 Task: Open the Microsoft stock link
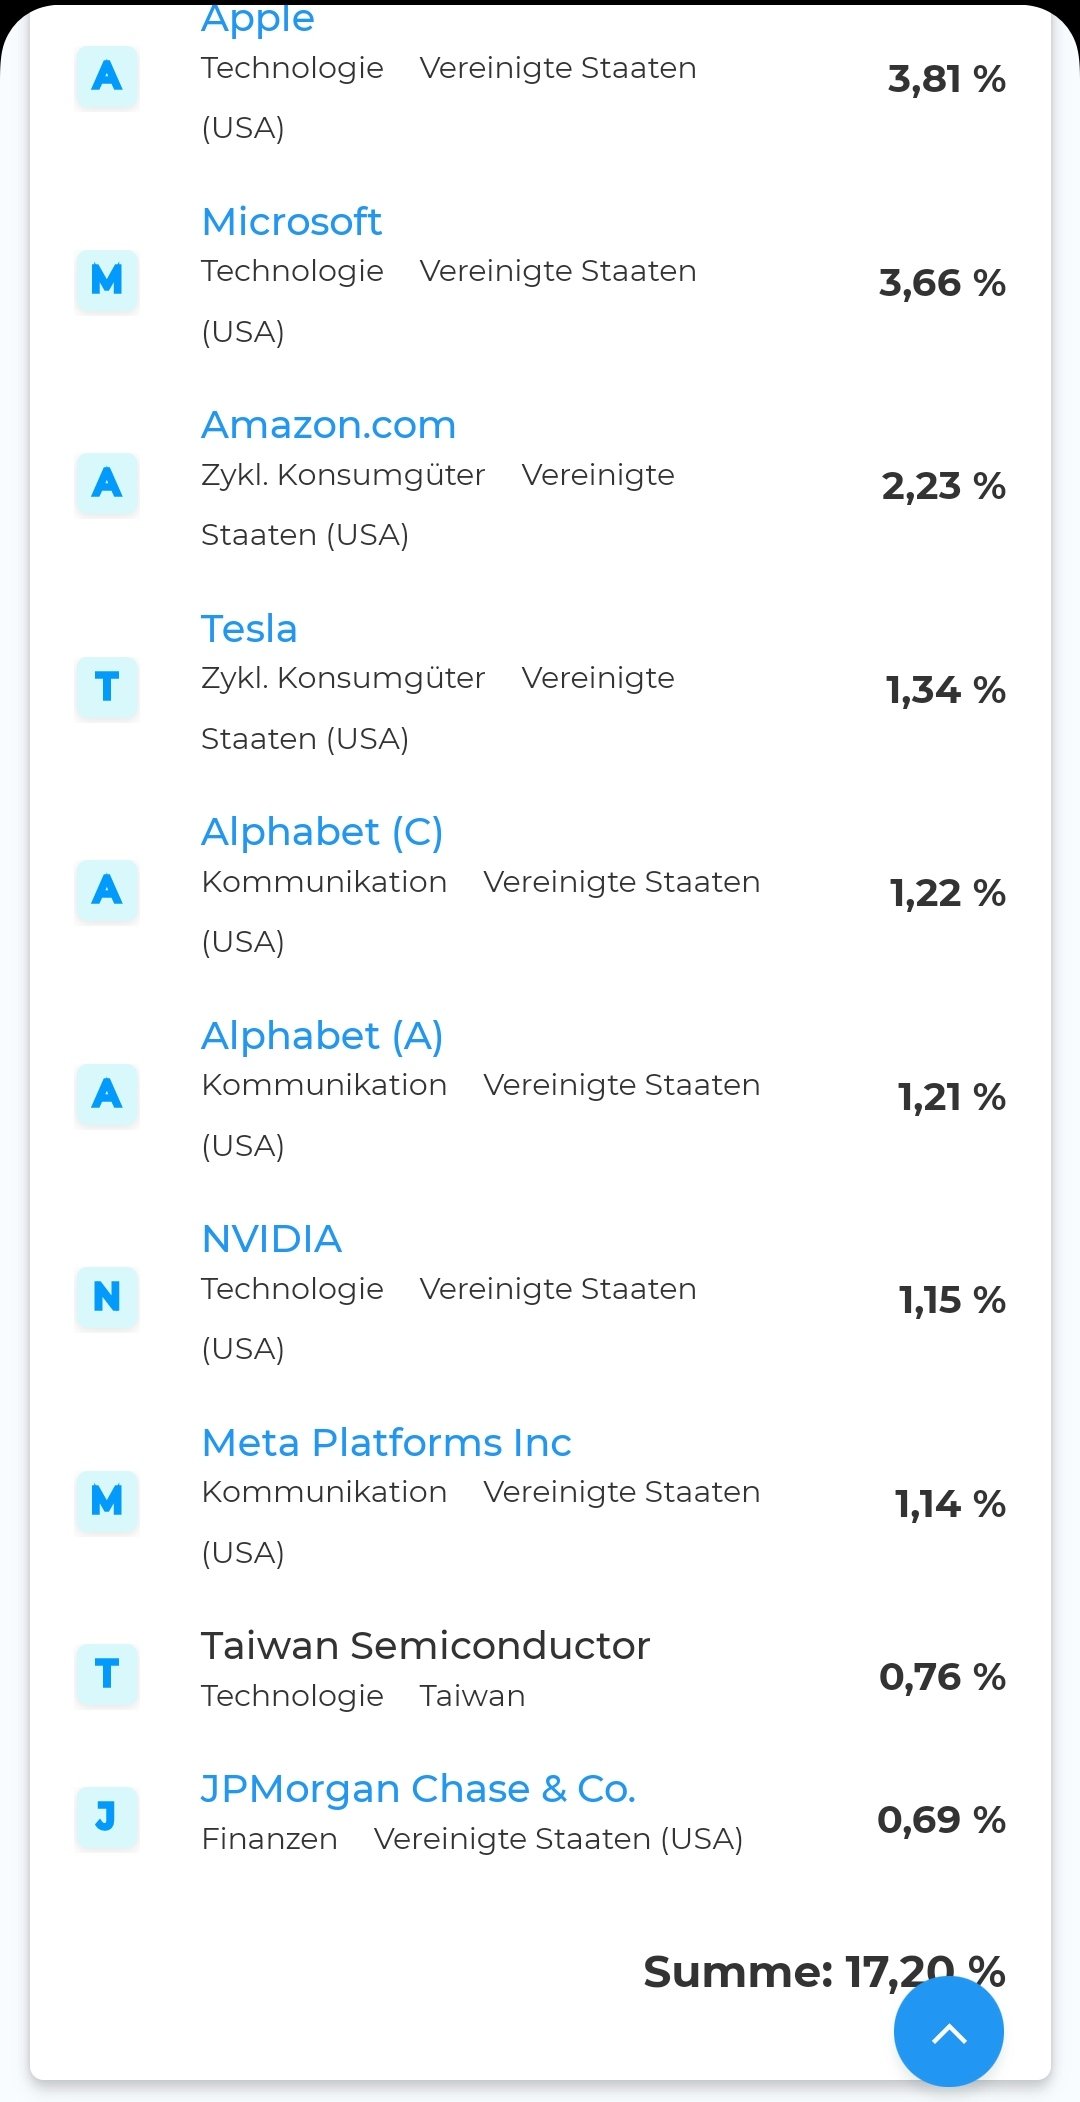click(x=291, y=222)
